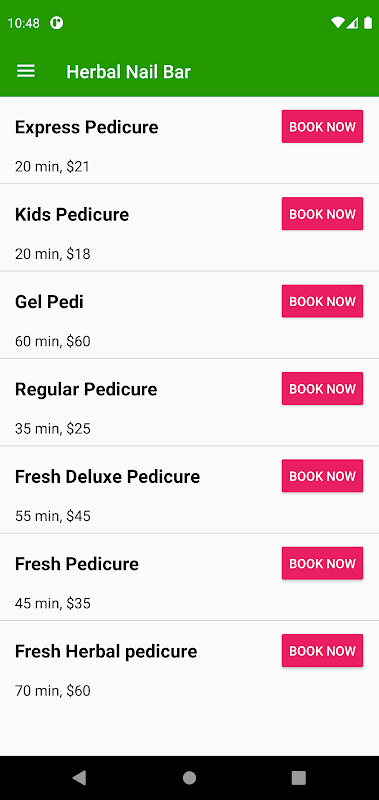Book the Fresh Herbal pedicure service
The height and width of the screenshot is (800, 379).
[x=322, y=651]
